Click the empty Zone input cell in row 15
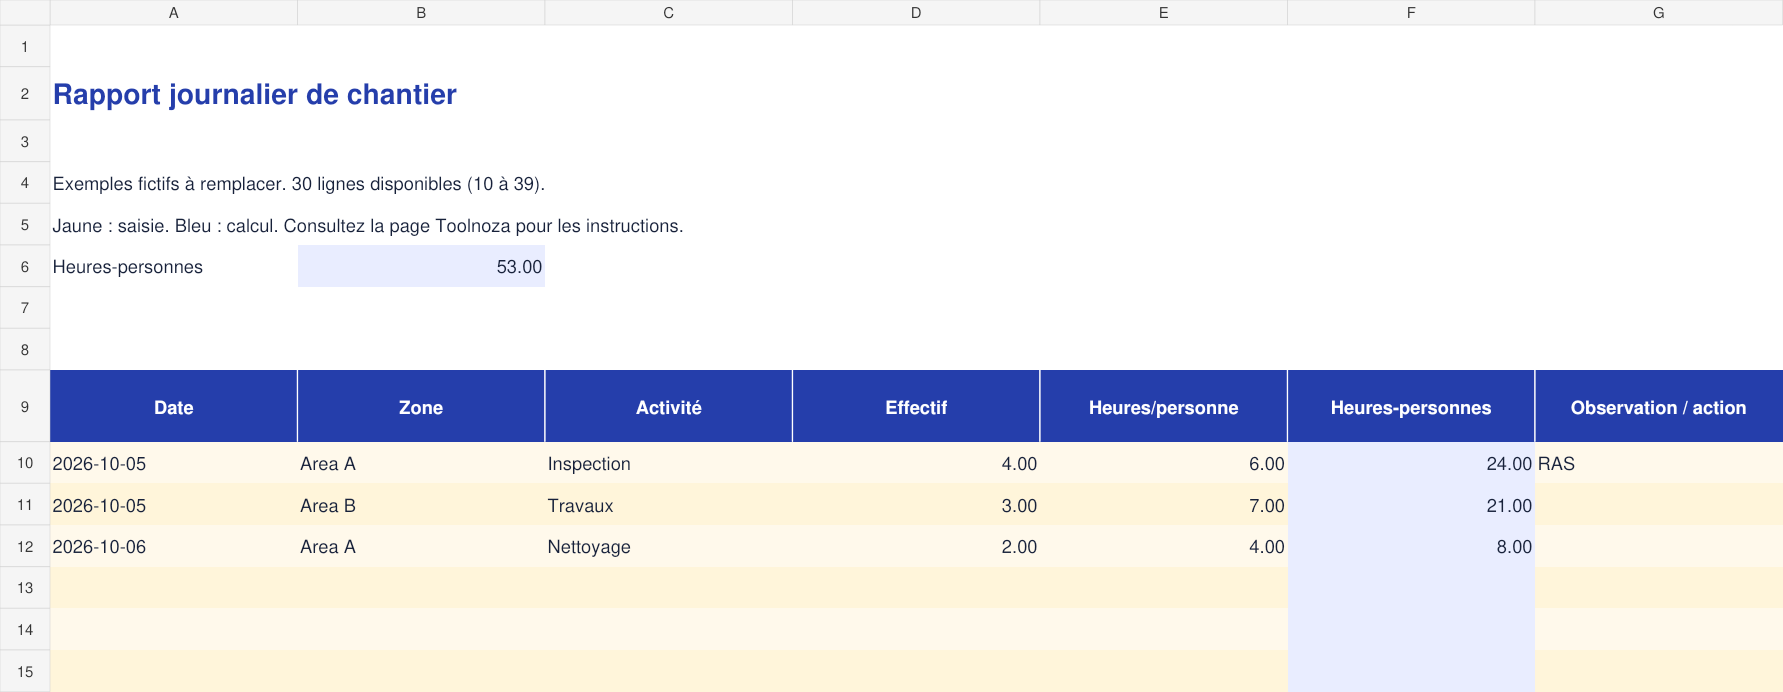Image resolution: width=1783 pixels, height=692 pixels. tap(421, 672)
